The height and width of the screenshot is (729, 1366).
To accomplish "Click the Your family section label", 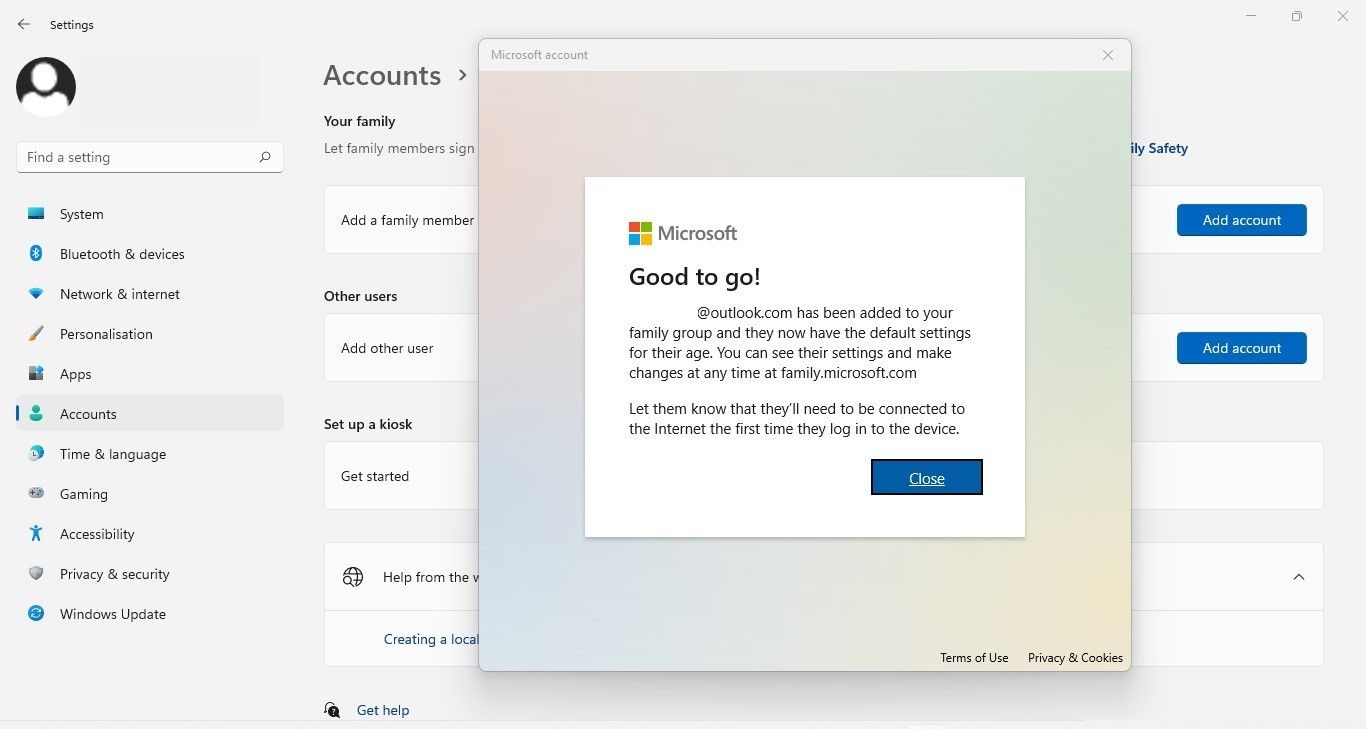I will [x=360, y=121].
